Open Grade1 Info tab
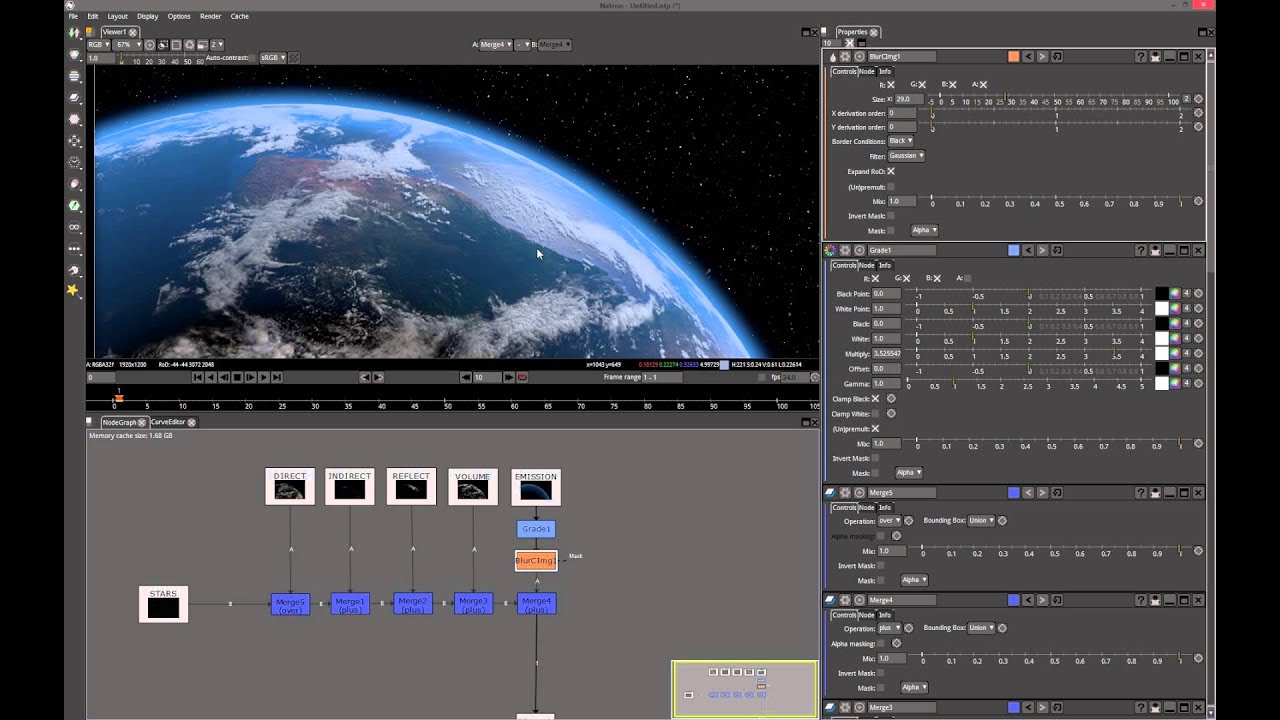Screen dimensions: 1280x720 point(885,265)
